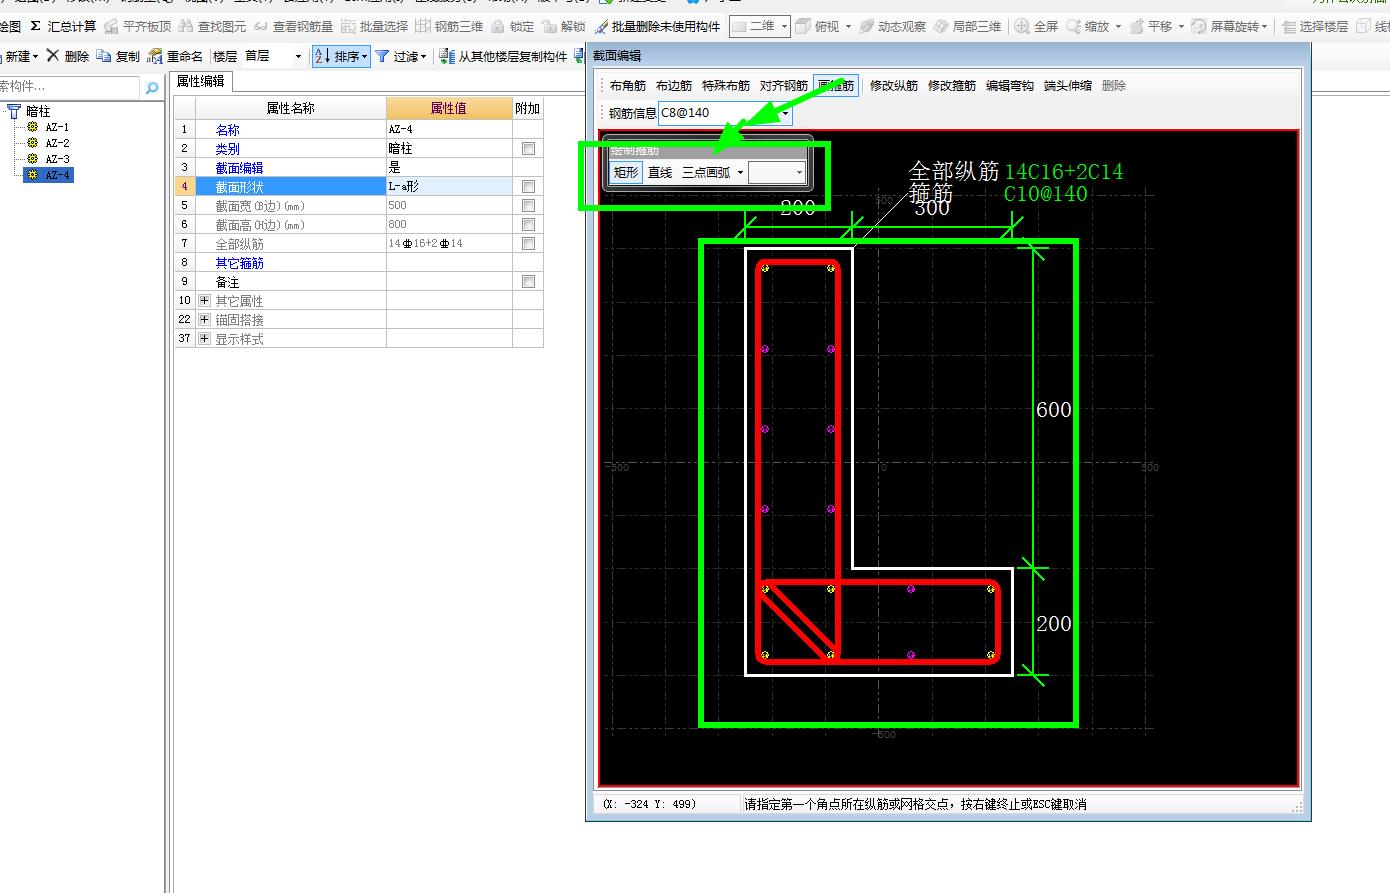Viewport: 1390px width, 893px height.
Task: Click the search magnifier in component search box
Action: [x=152, y=88]
